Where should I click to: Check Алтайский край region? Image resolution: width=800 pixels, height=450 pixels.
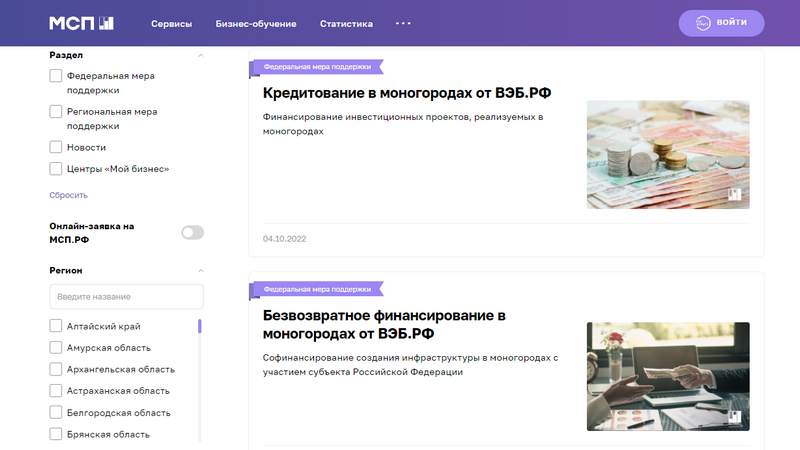[x=56, y=326]
